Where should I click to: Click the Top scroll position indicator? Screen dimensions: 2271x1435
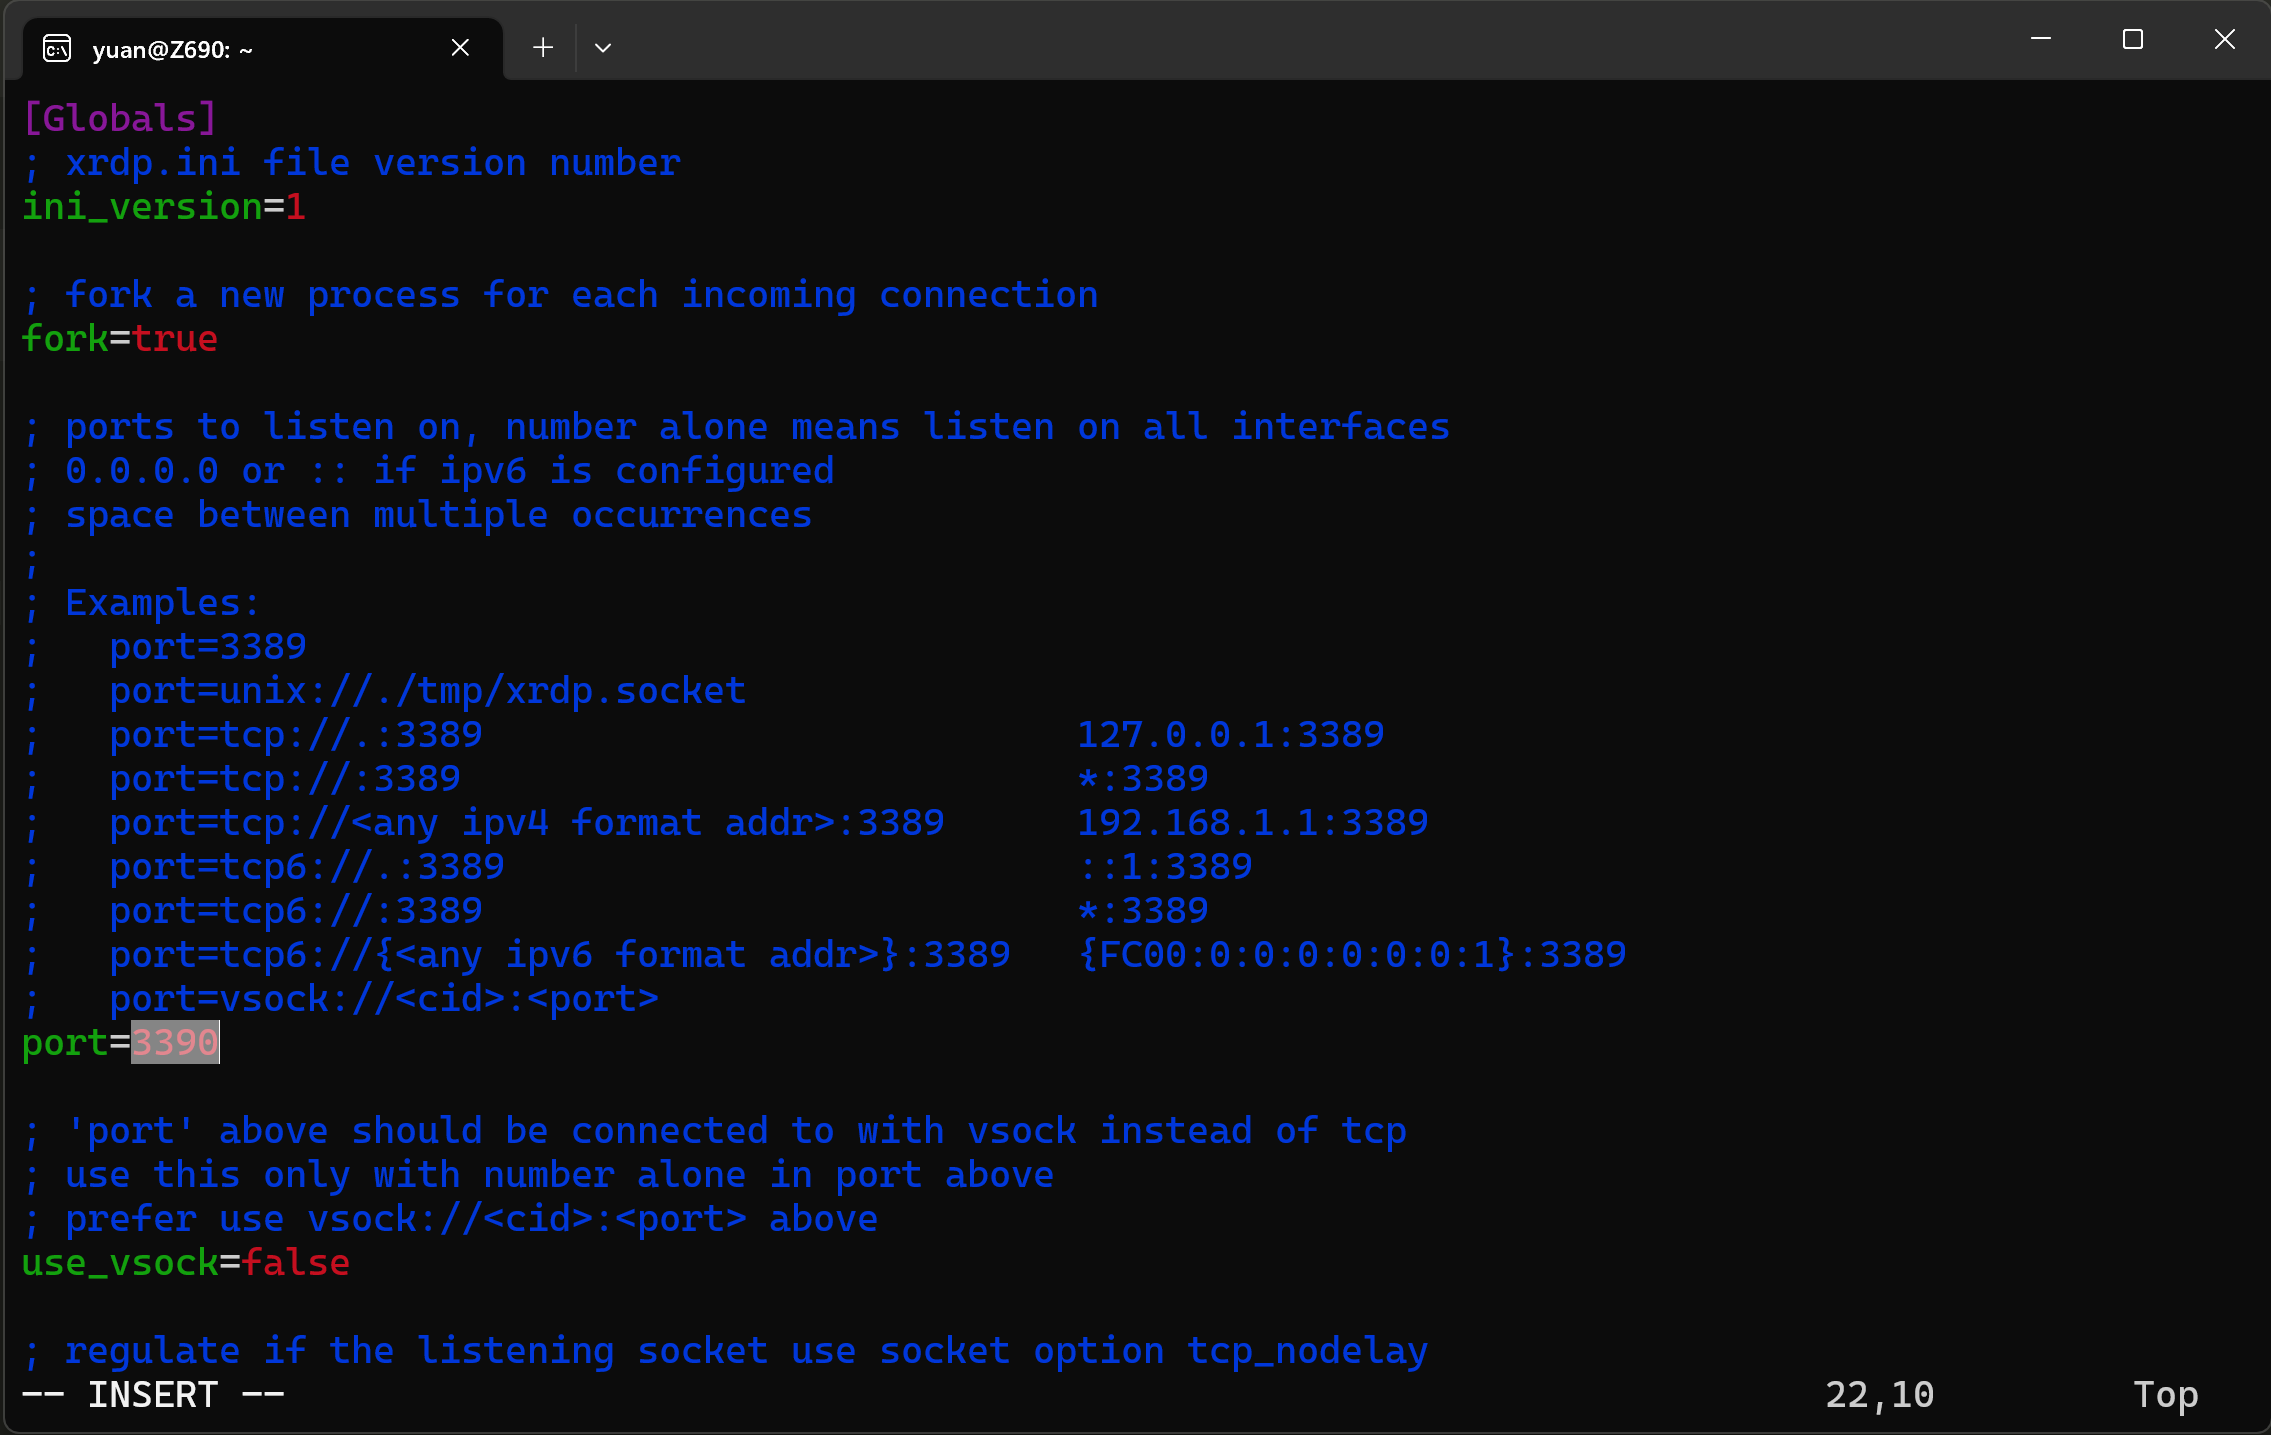[2166, 1394]
